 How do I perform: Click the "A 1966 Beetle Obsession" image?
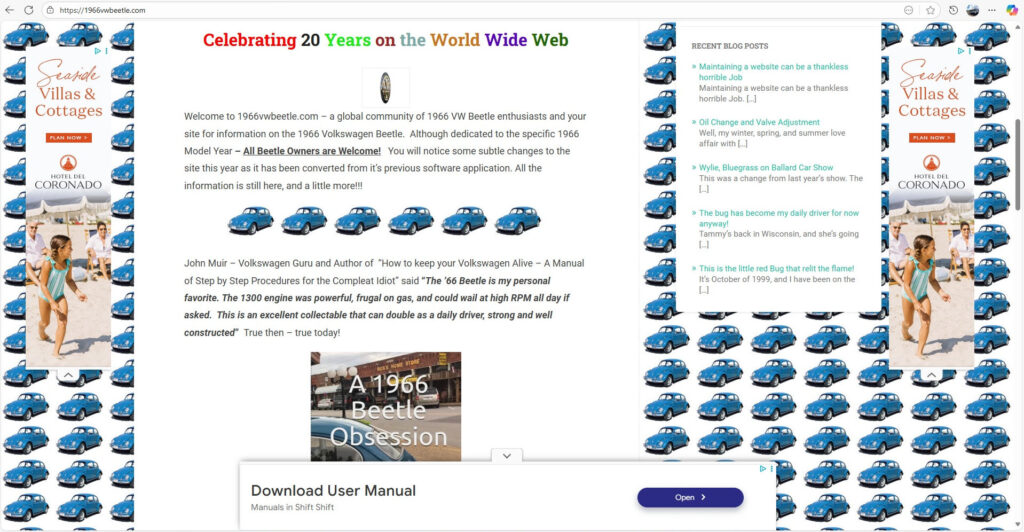tap(386, 406)
